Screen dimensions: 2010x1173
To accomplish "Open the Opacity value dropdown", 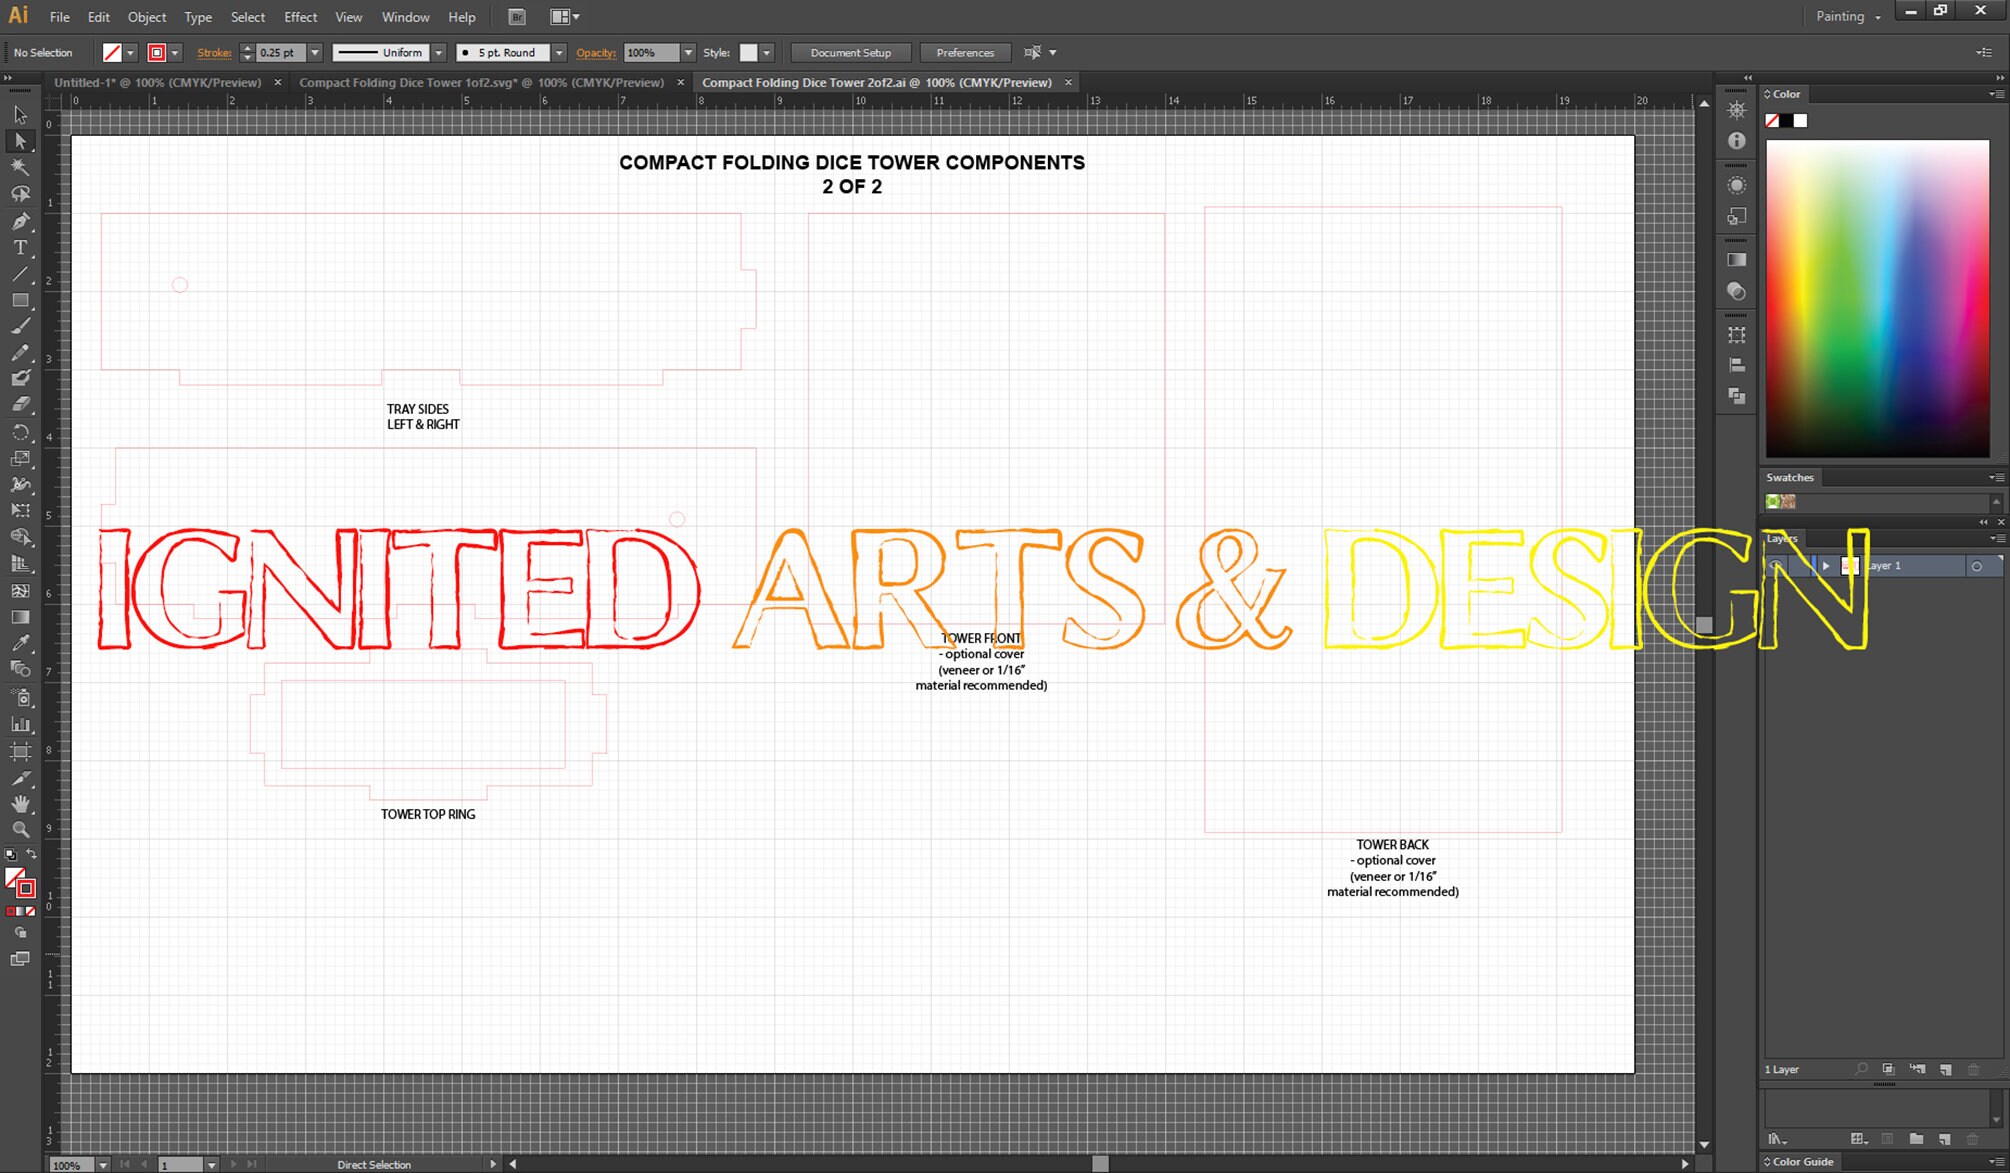I will pyautogui.click(x=688, y=53).
